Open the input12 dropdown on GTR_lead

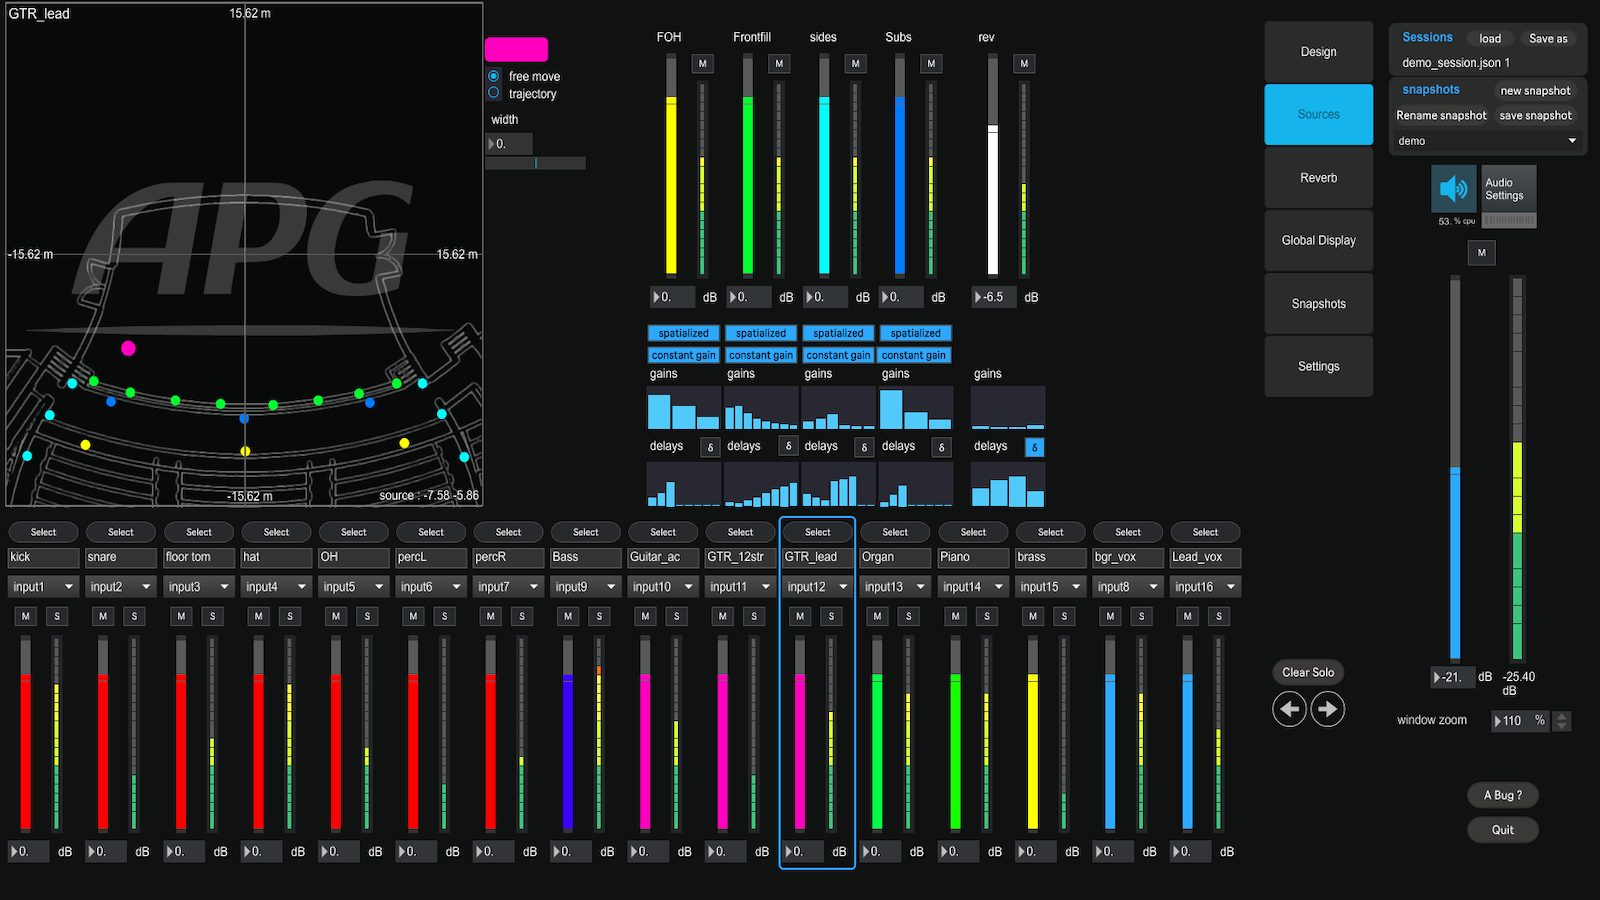click(816, 586)
